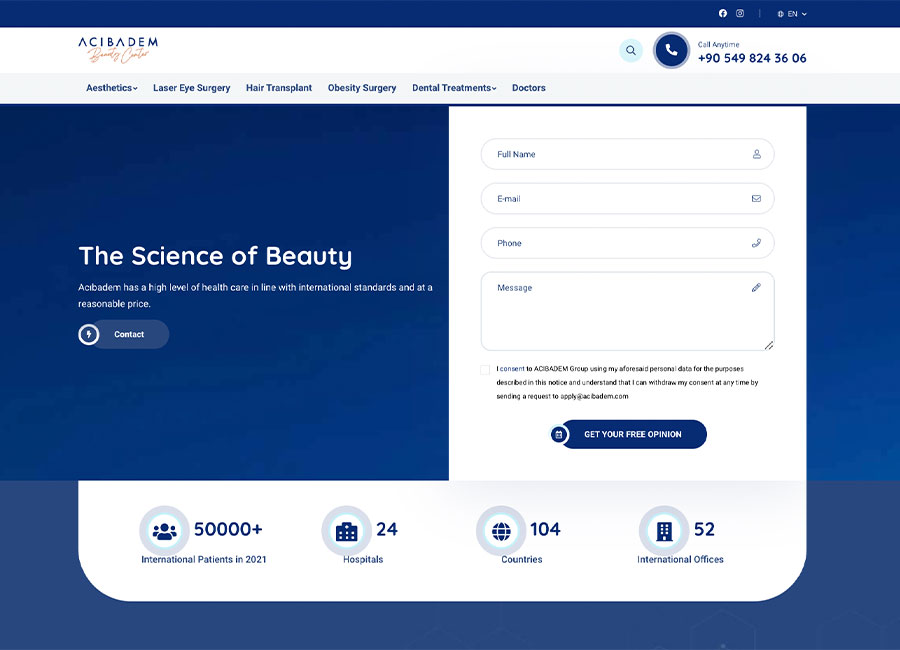
Task: Click the calendar icon on the opinion button
Action: click(x=558, y=435)
